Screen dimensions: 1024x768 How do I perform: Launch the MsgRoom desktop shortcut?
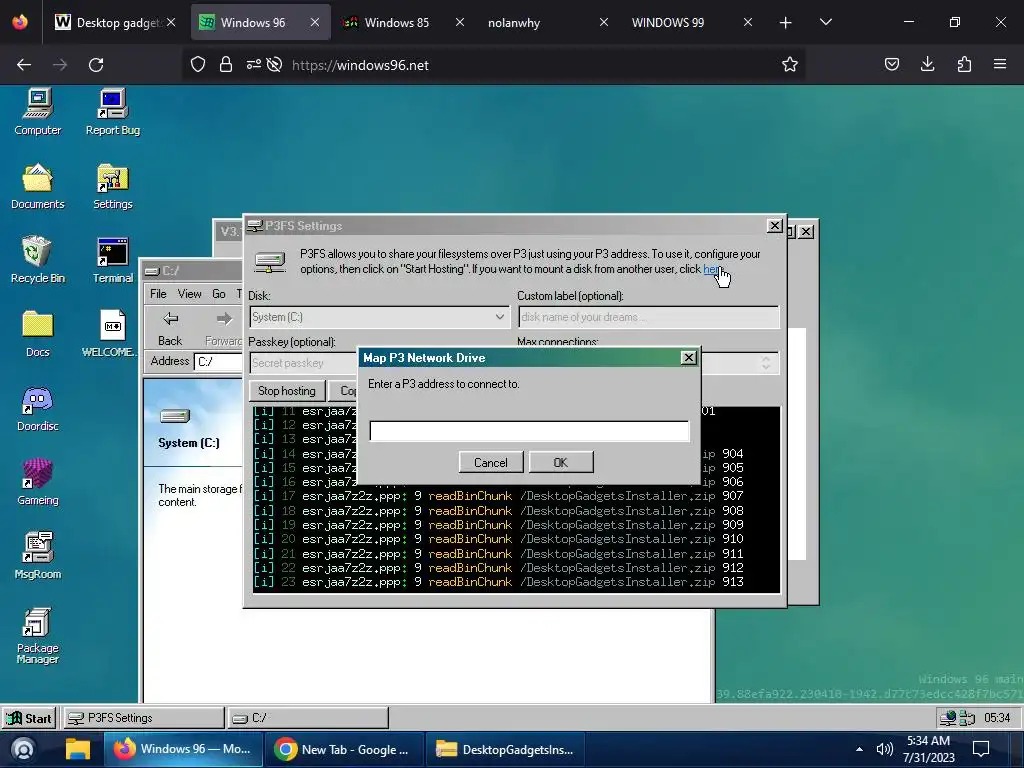tap(38, 555)
